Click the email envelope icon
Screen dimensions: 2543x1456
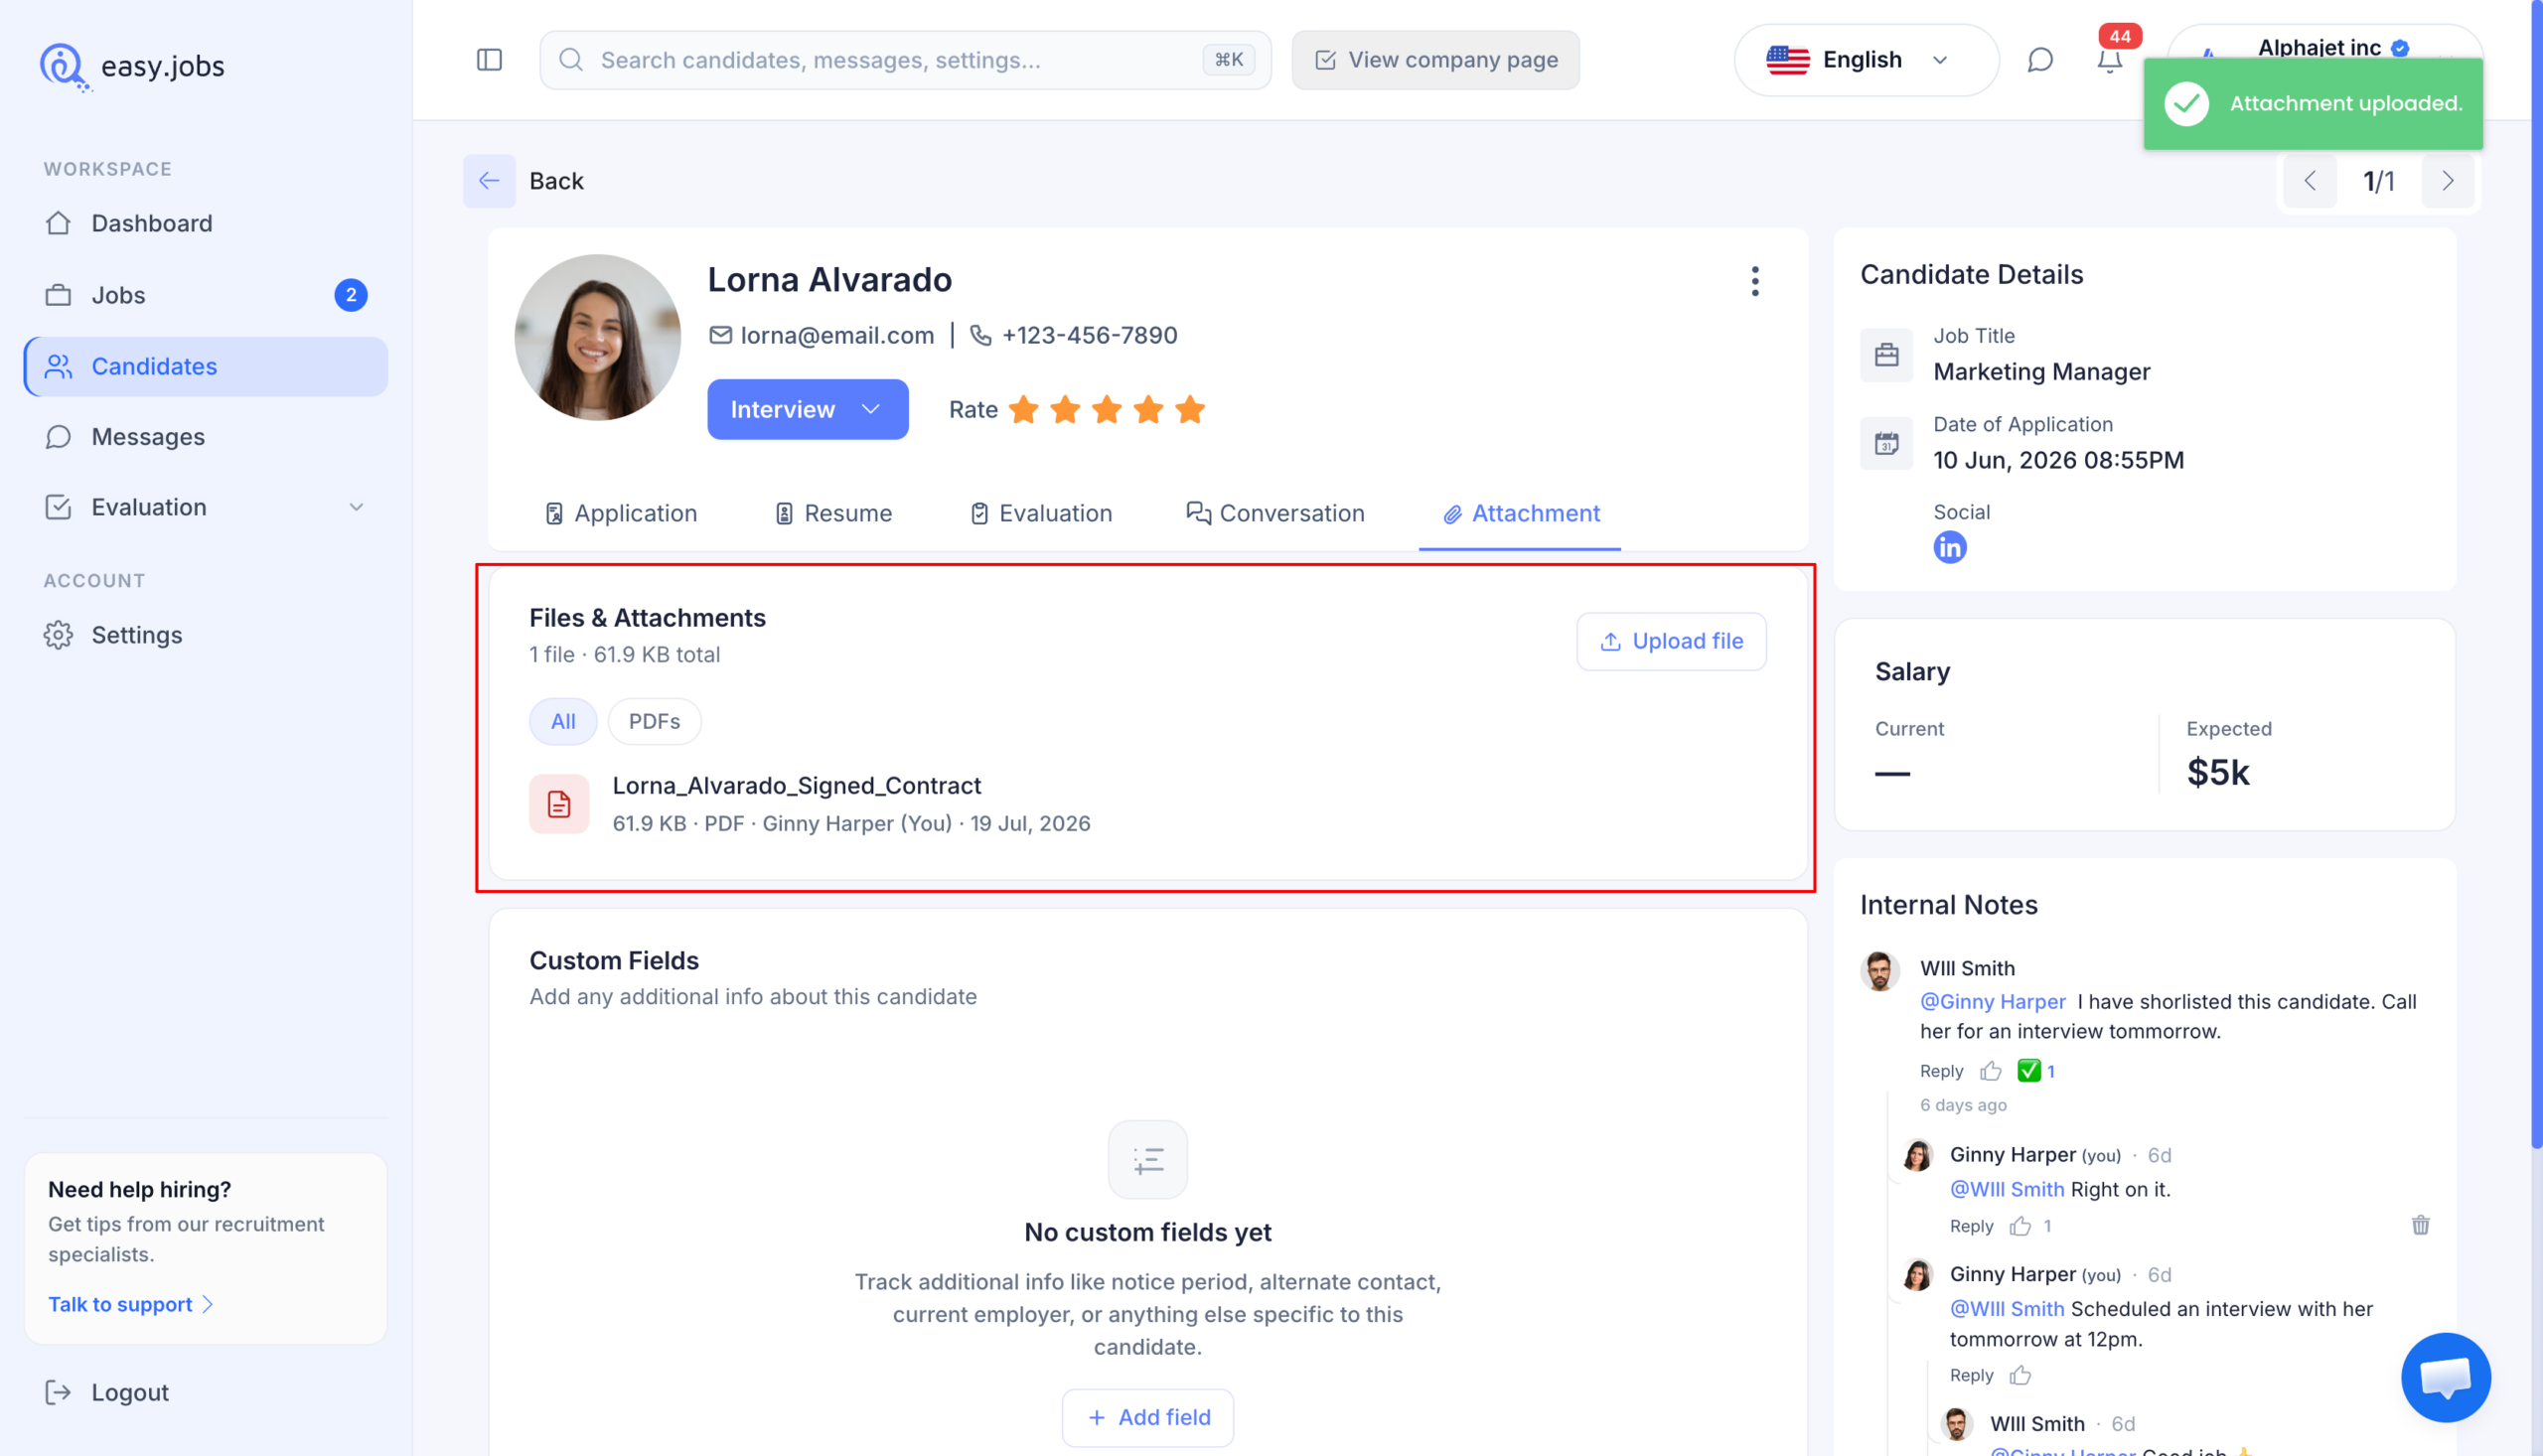click(x=720, y=335)
